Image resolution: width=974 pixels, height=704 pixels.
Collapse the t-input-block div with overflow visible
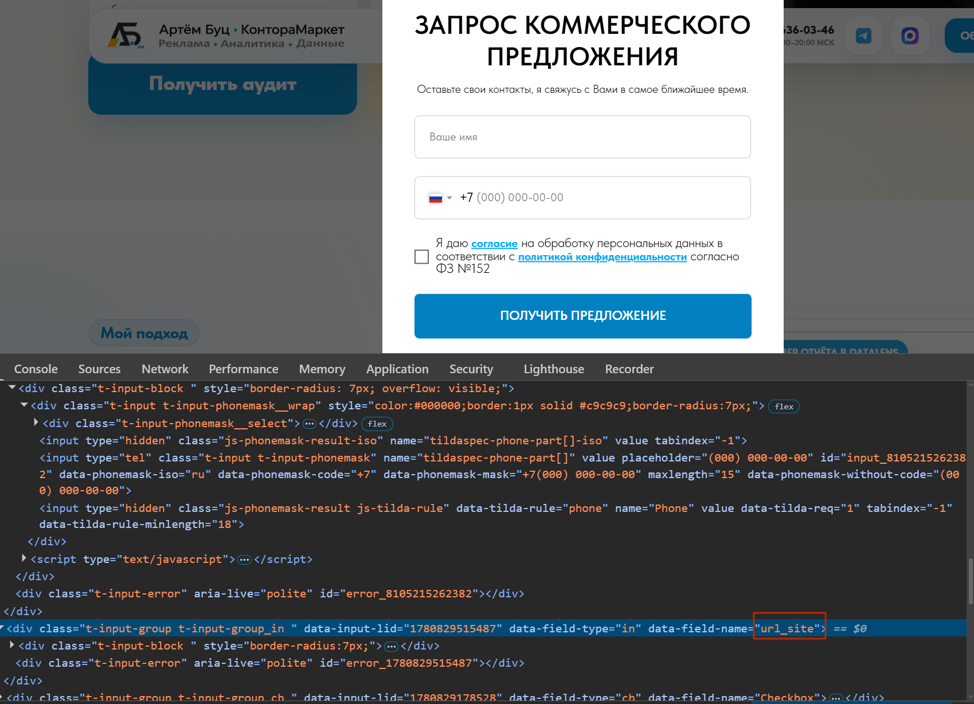(12, 388)
